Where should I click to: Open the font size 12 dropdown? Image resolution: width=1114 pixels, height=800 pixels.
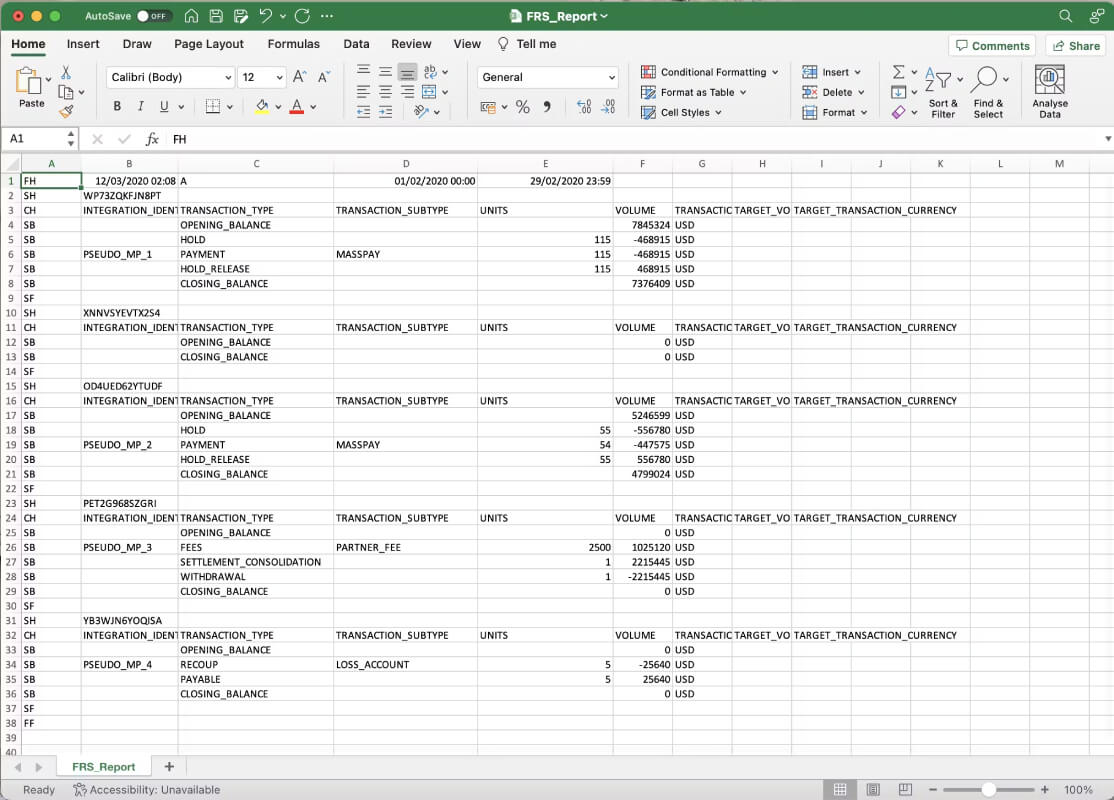point(279,77)
